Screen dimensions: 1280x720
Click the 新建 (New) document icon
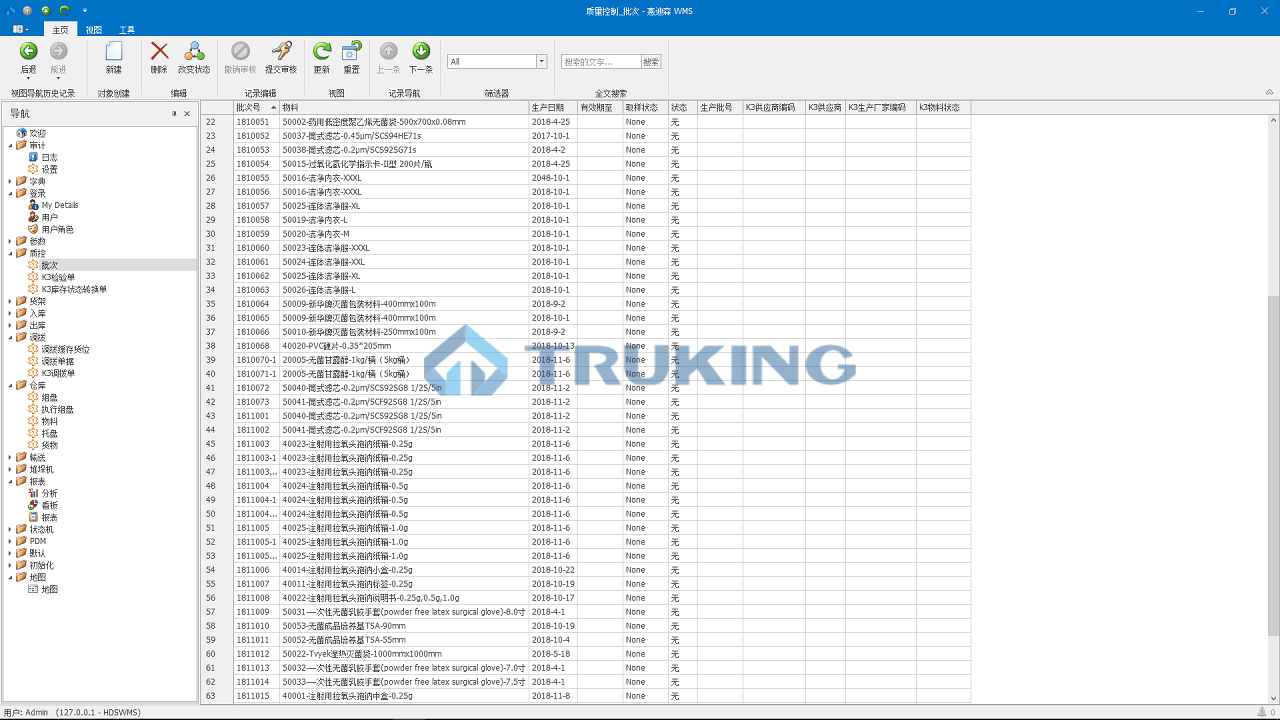coord(114,51)
